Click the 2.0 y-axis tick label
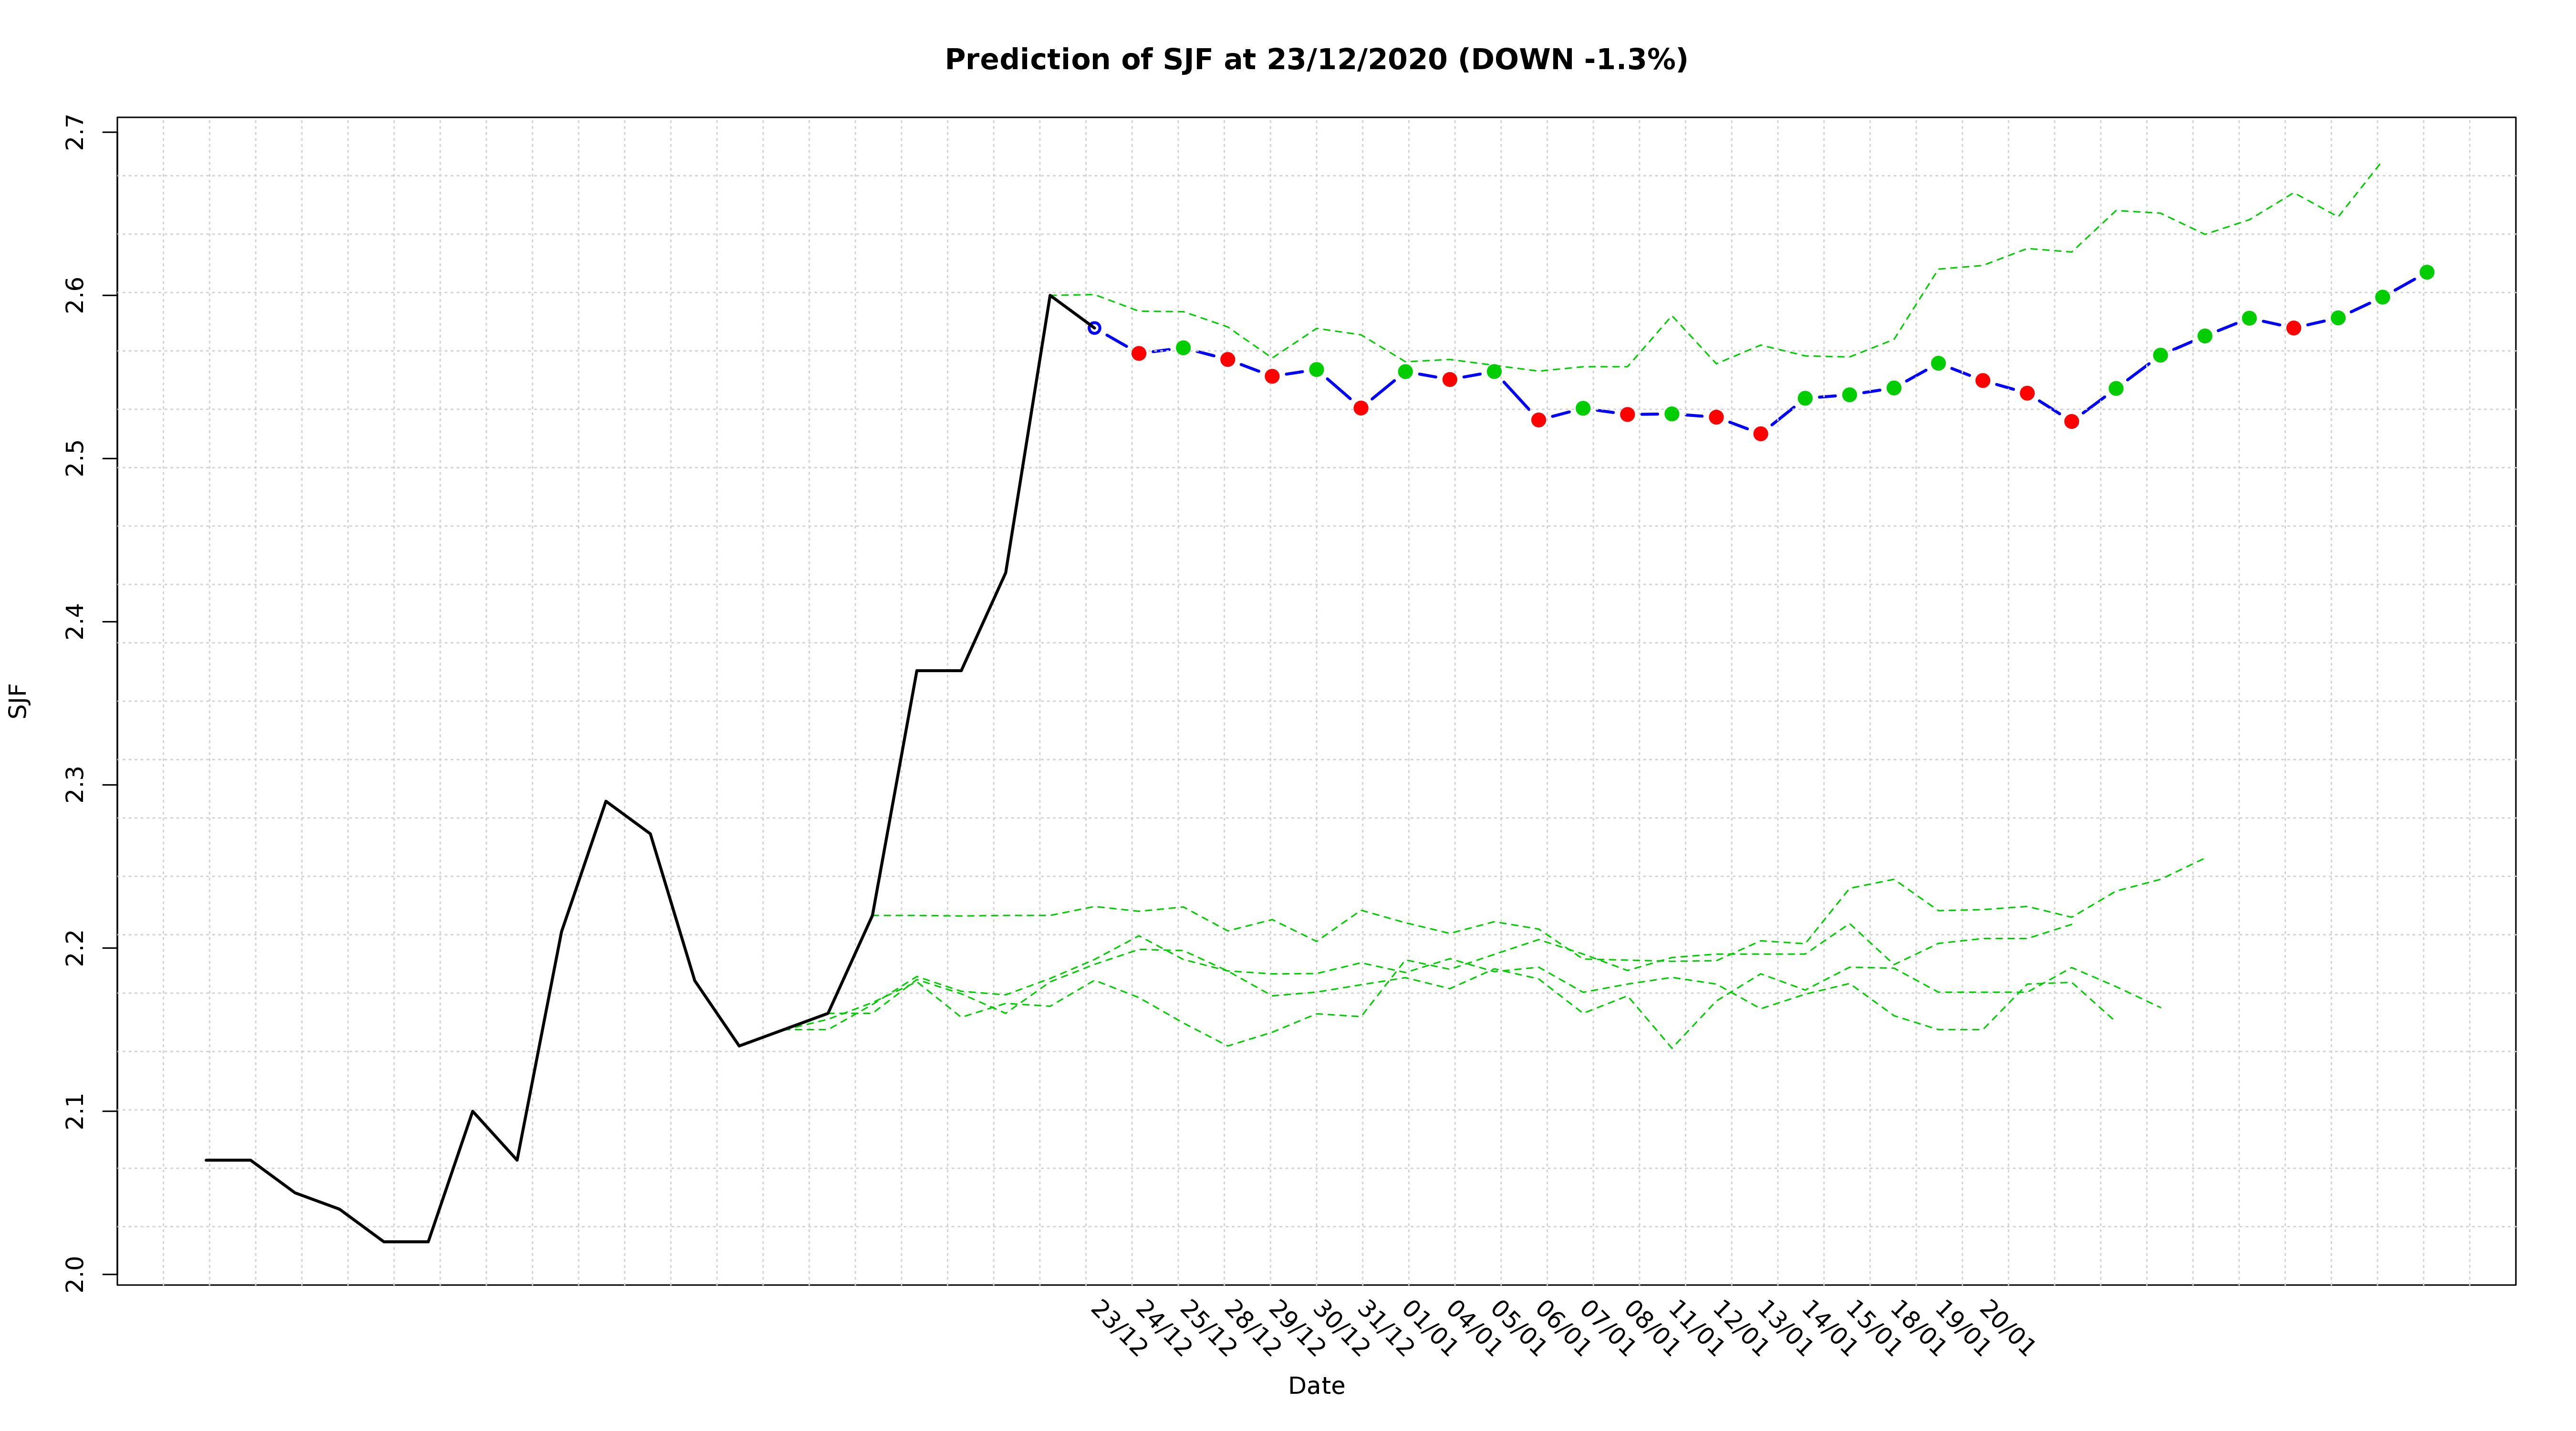2576x1431 pixels. click(76, 1275)
